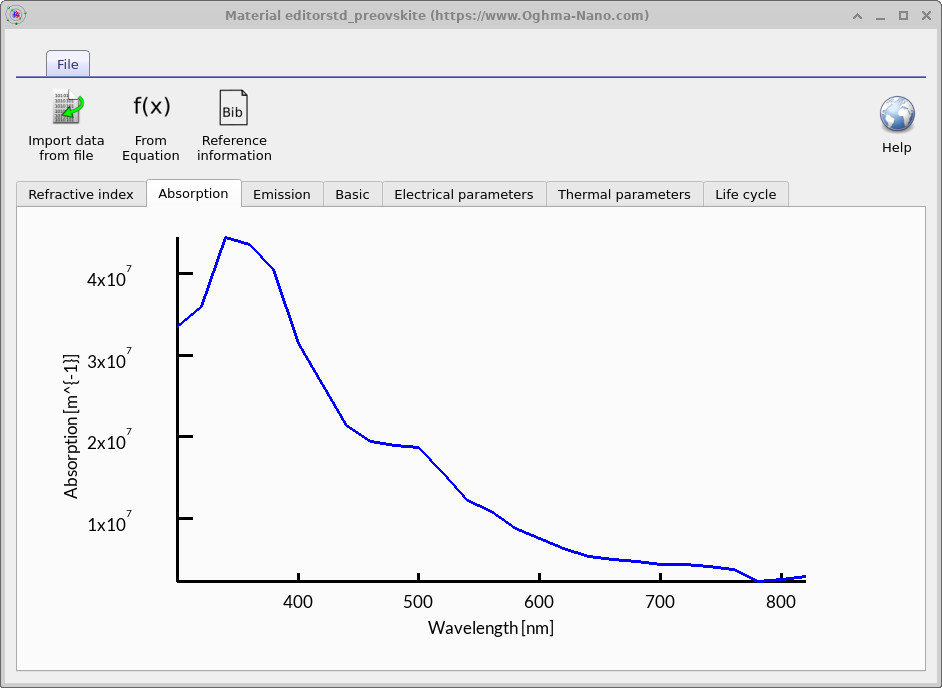Select the Absorption tab

(194, 193)
